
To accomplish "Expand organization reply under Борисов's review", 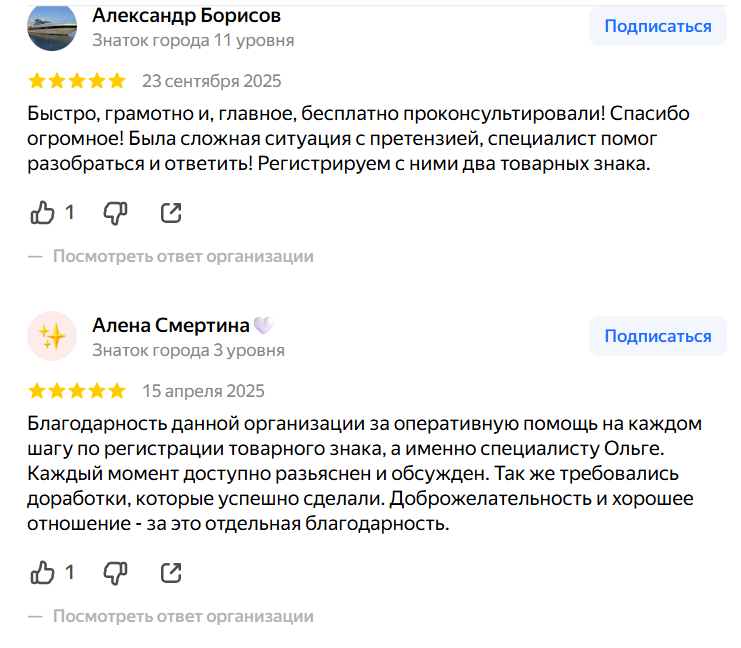I will click(183, 256).
